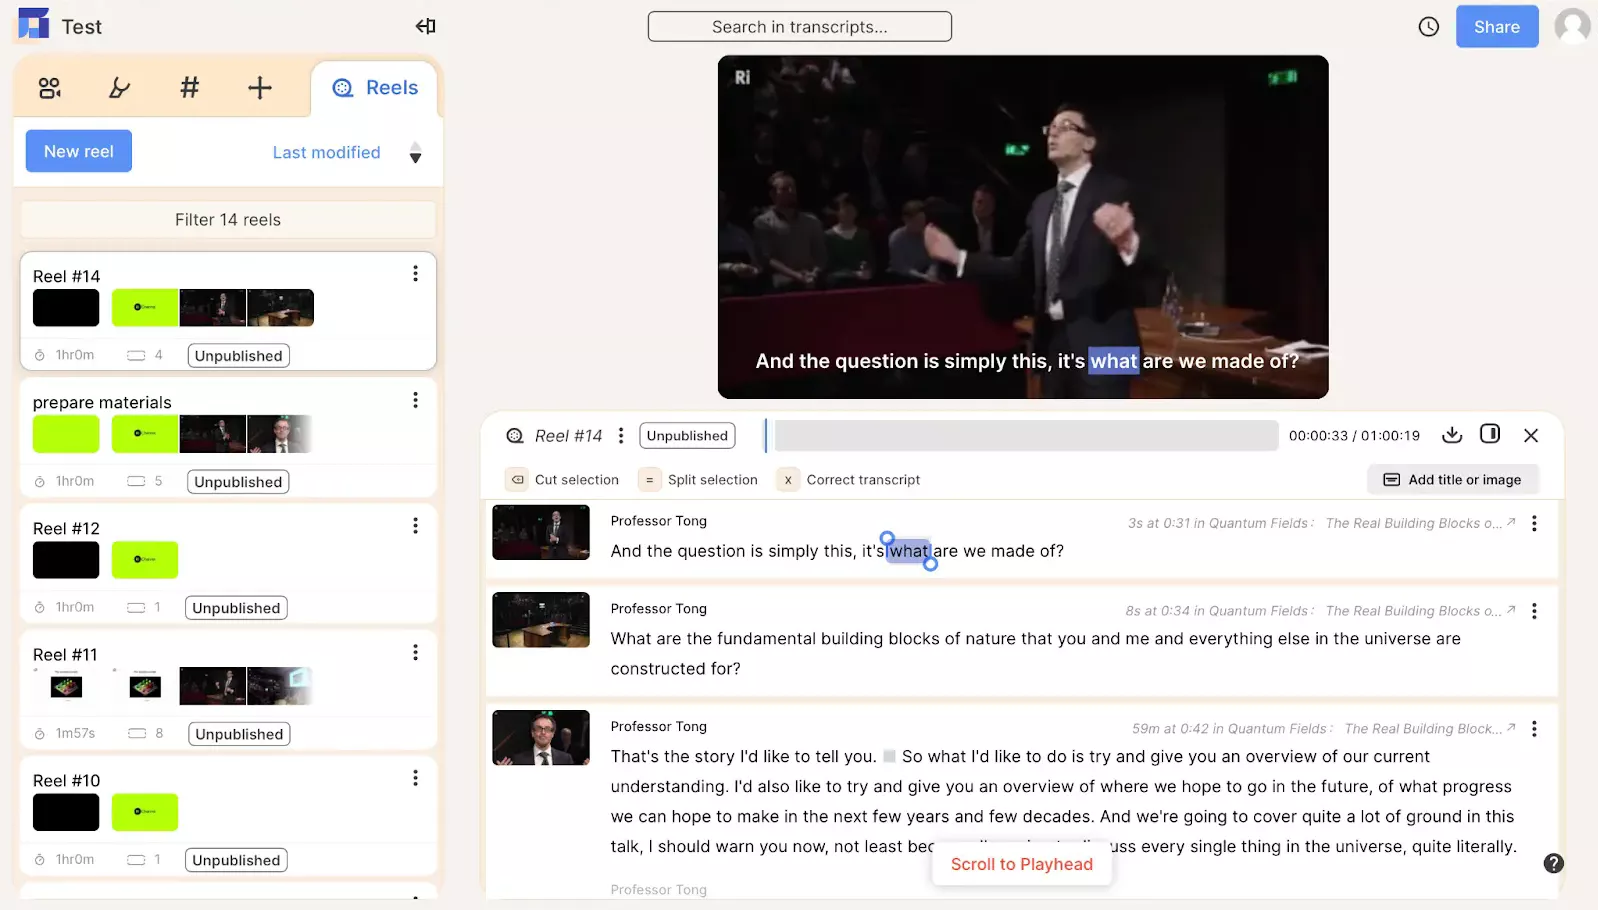The width and height of the screenshot is (1598, 910).
Task: Open the highlighter tool tab
Action: click(119, 88)
